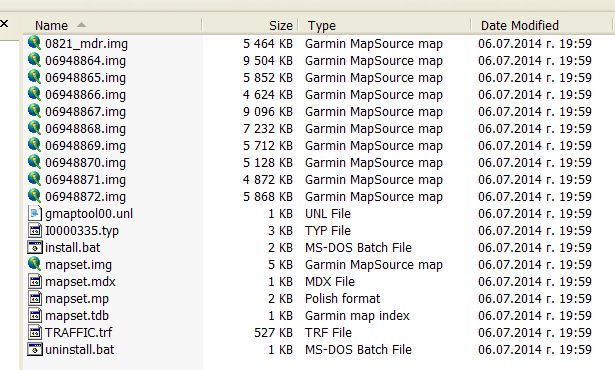Select the file name mapset.mp

point(77,299)
